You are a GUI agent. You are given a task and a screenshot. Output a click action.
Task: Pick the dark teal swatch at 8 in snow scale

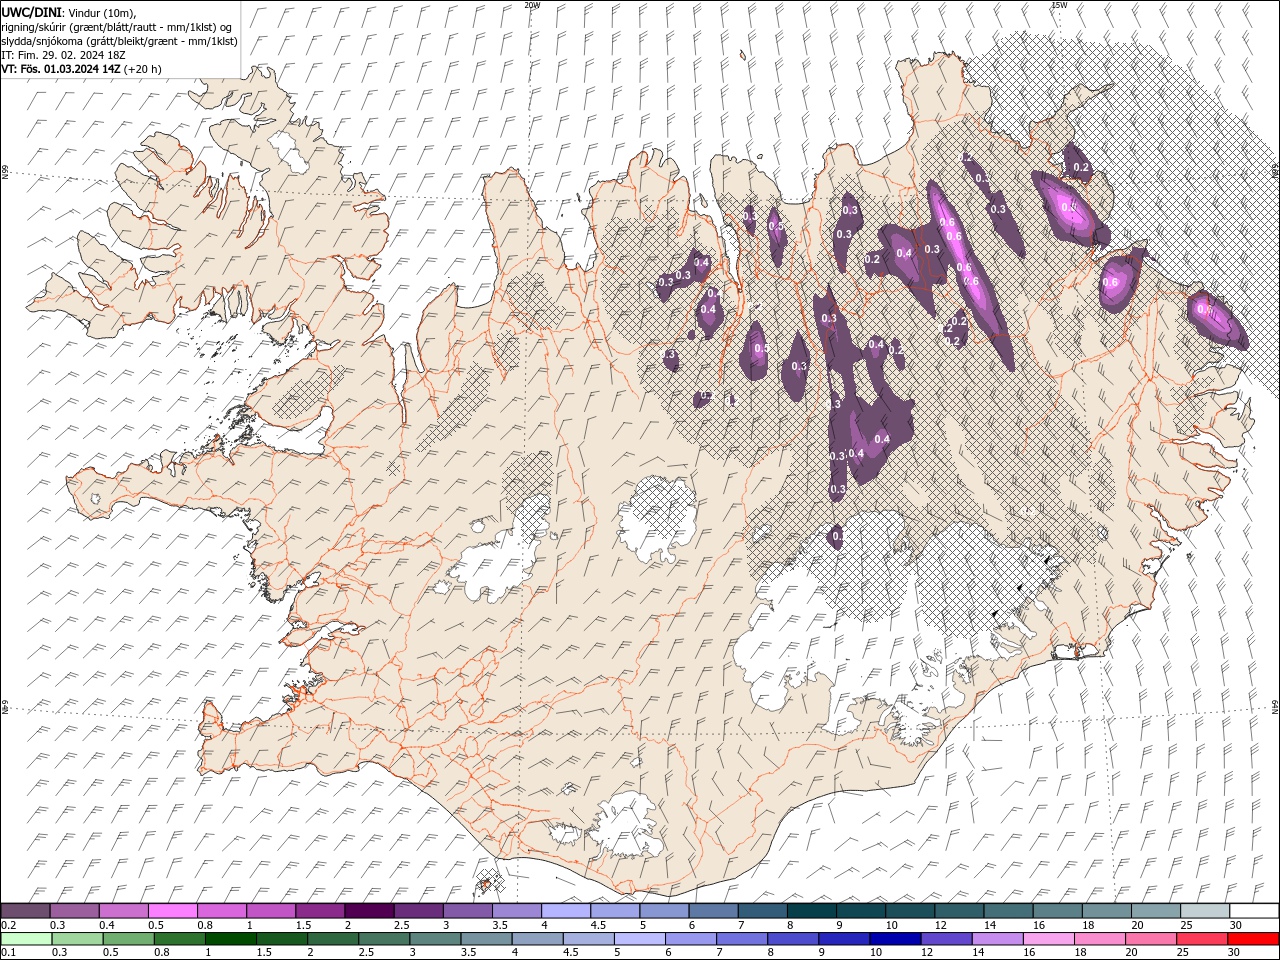point(812,911)
